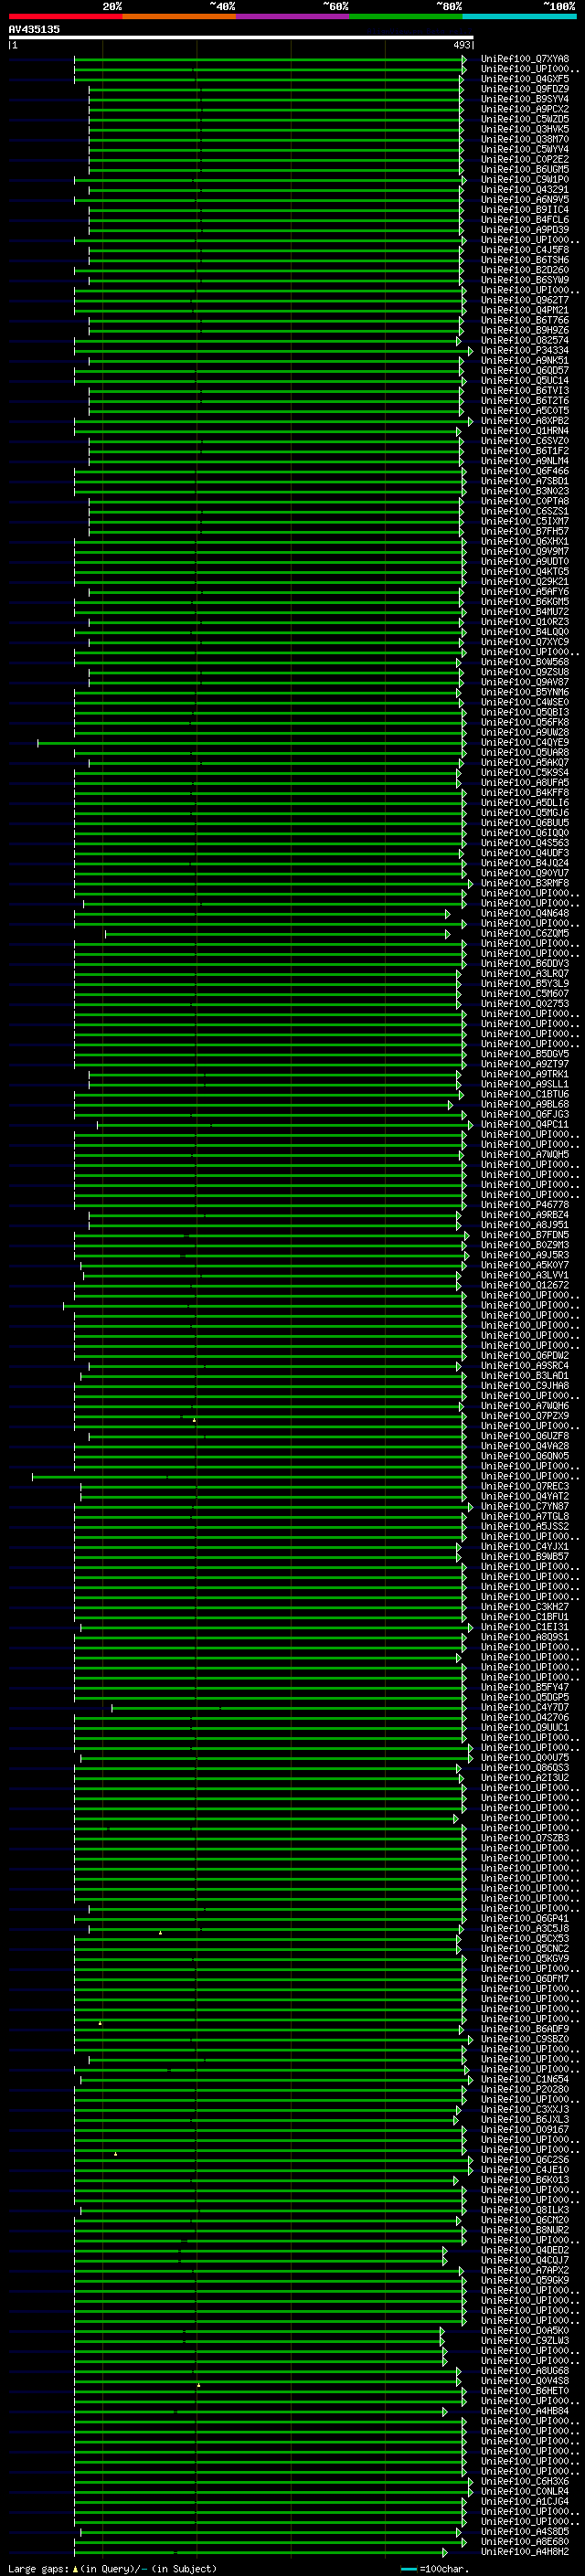
Task: Click the 'Large gaps' legend text
Action: 38,2569
